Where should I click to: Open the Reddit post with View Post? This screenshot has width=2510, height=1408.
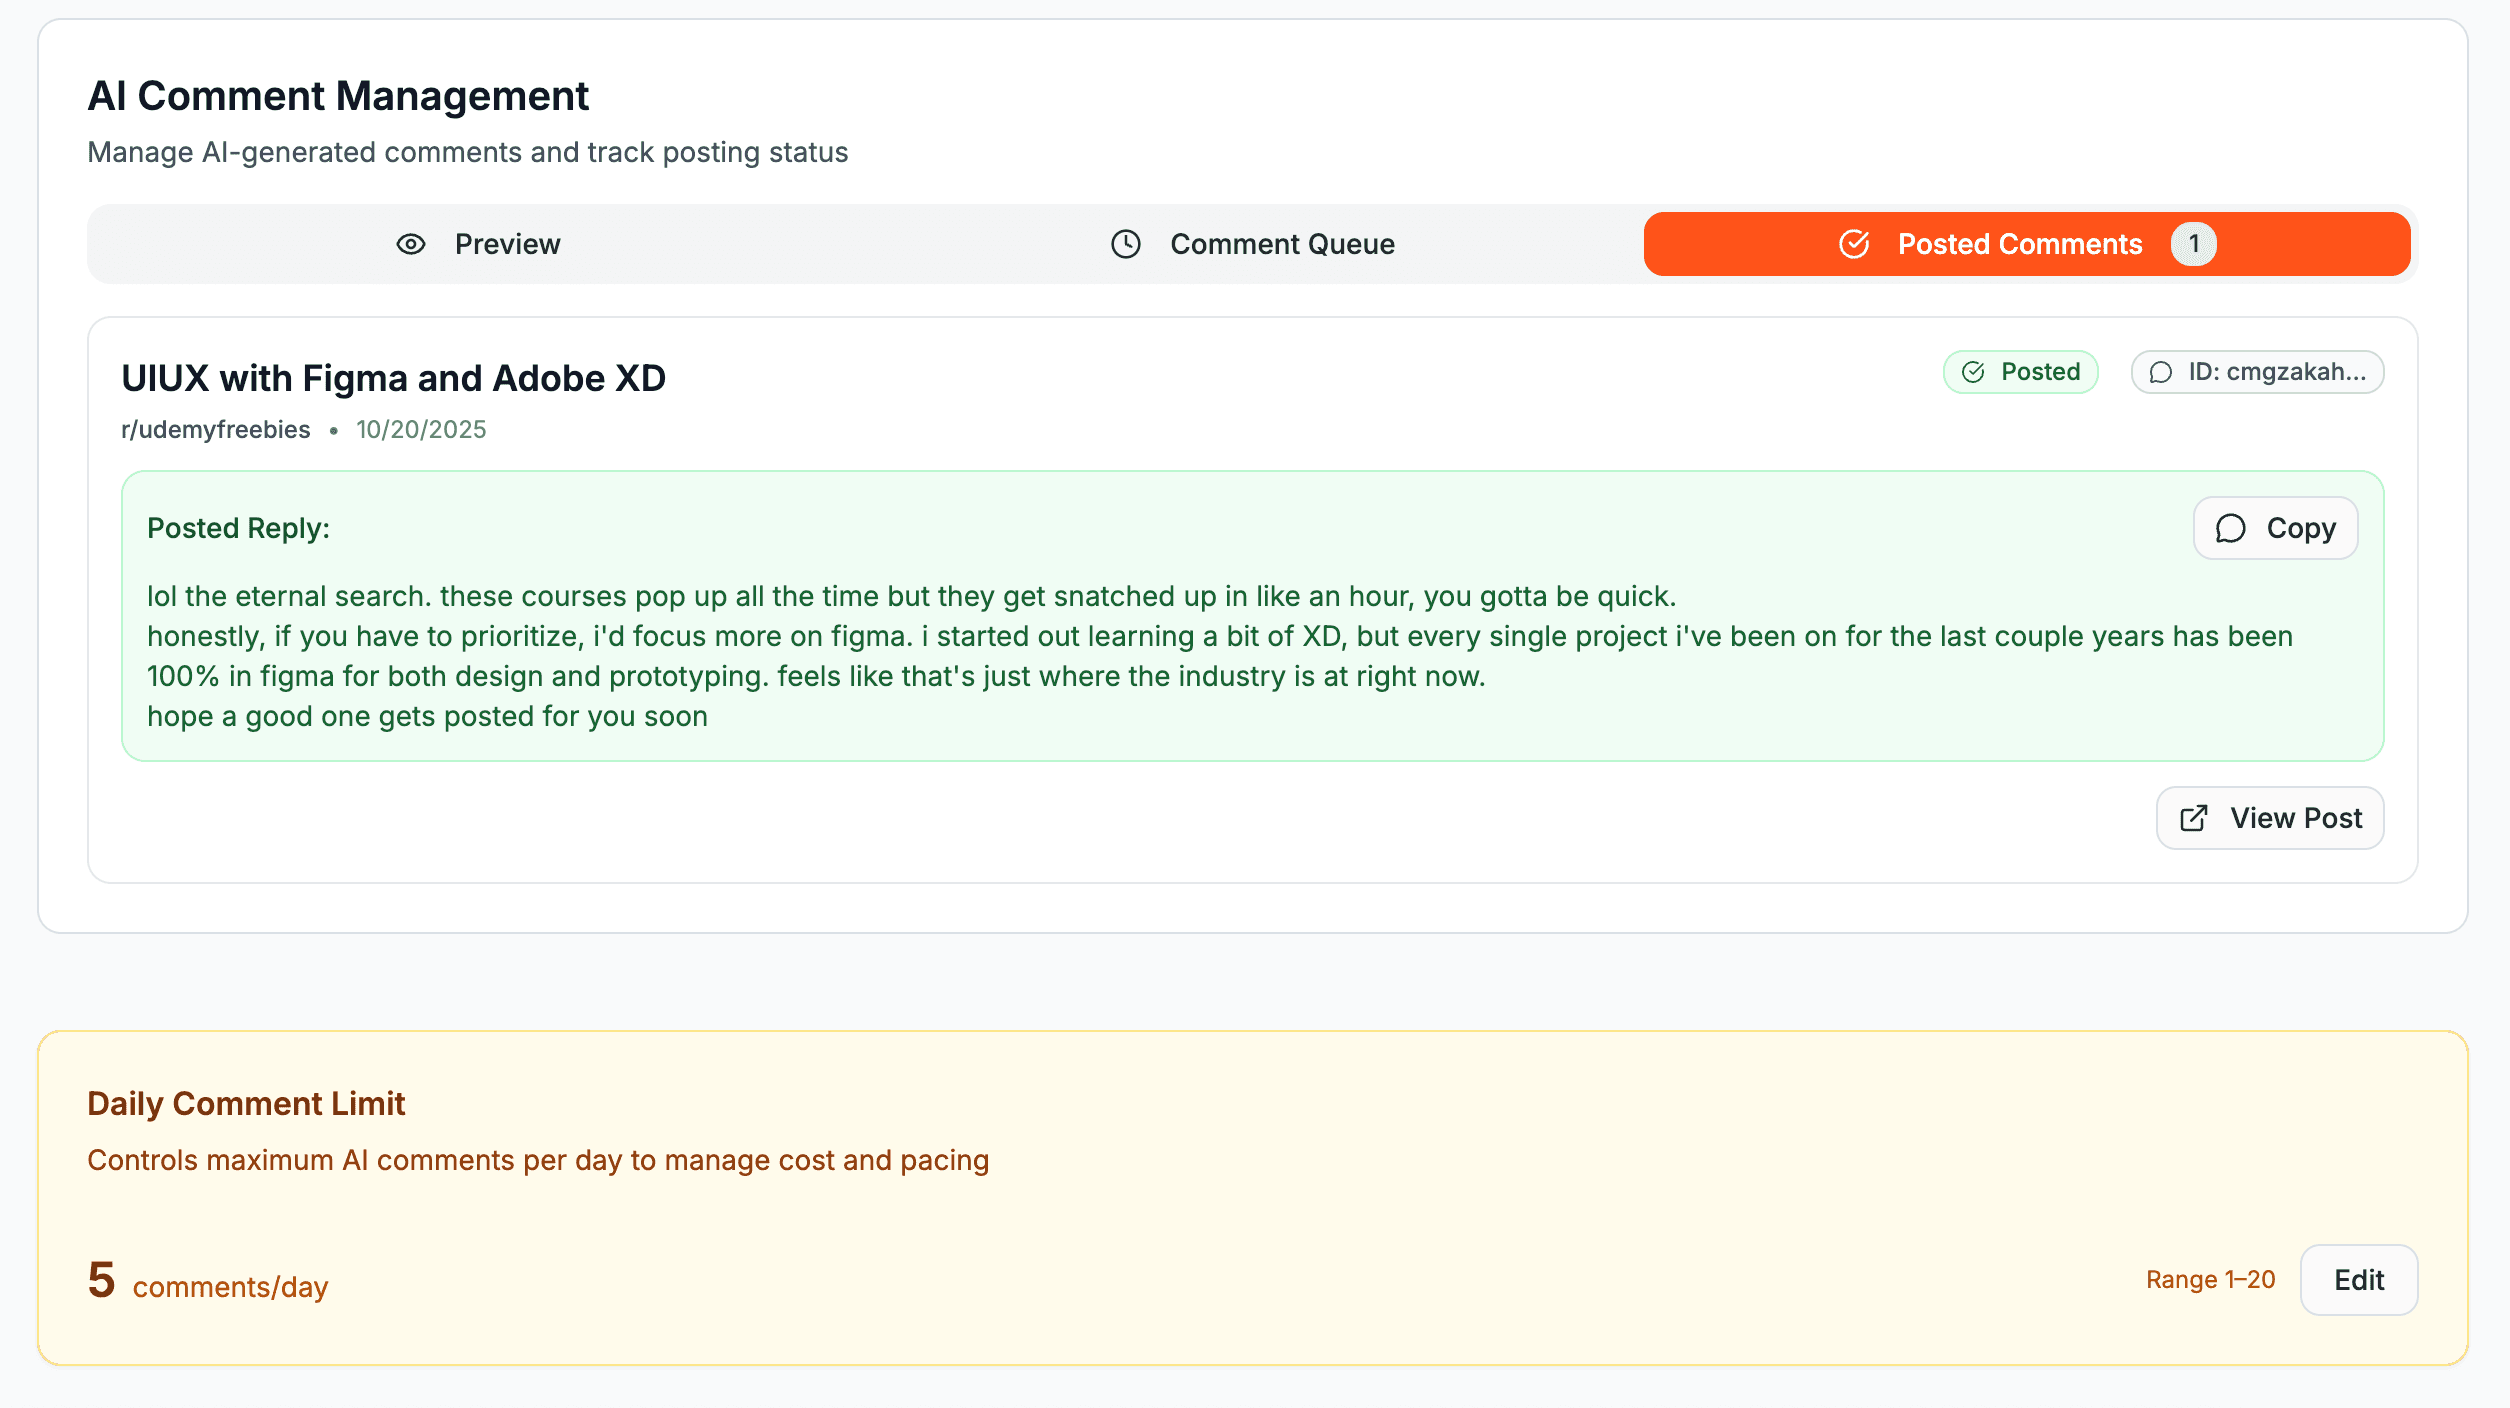point(2269,818)
